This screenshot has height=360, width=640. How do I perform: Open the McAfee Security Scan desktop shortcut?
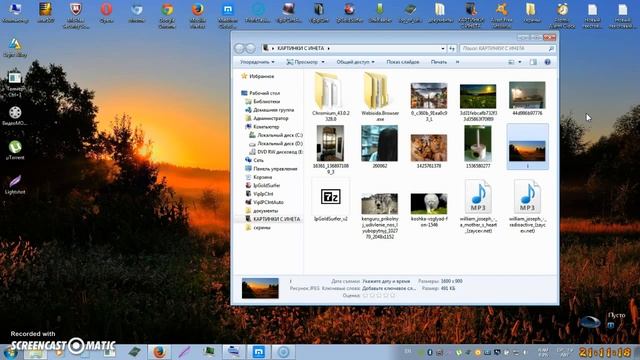pyautogui.click(x=76, y=15)
